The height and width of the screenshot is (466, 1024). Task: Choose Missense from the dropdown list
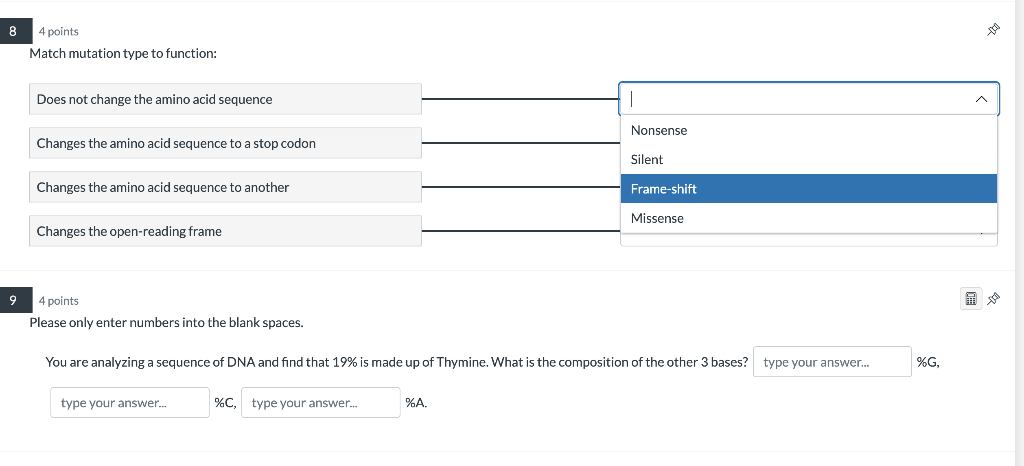pyautogui.click(x=808, y=218)
